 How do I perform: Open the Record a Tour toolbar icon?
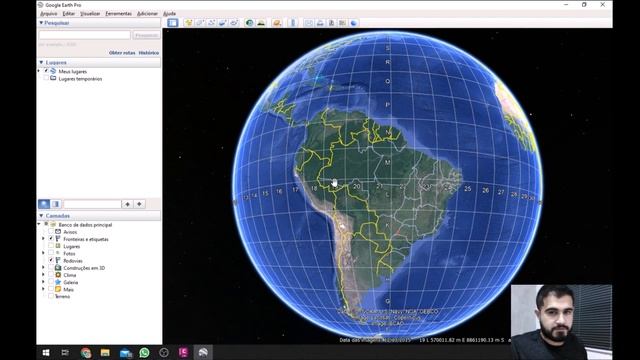(234, 23)
